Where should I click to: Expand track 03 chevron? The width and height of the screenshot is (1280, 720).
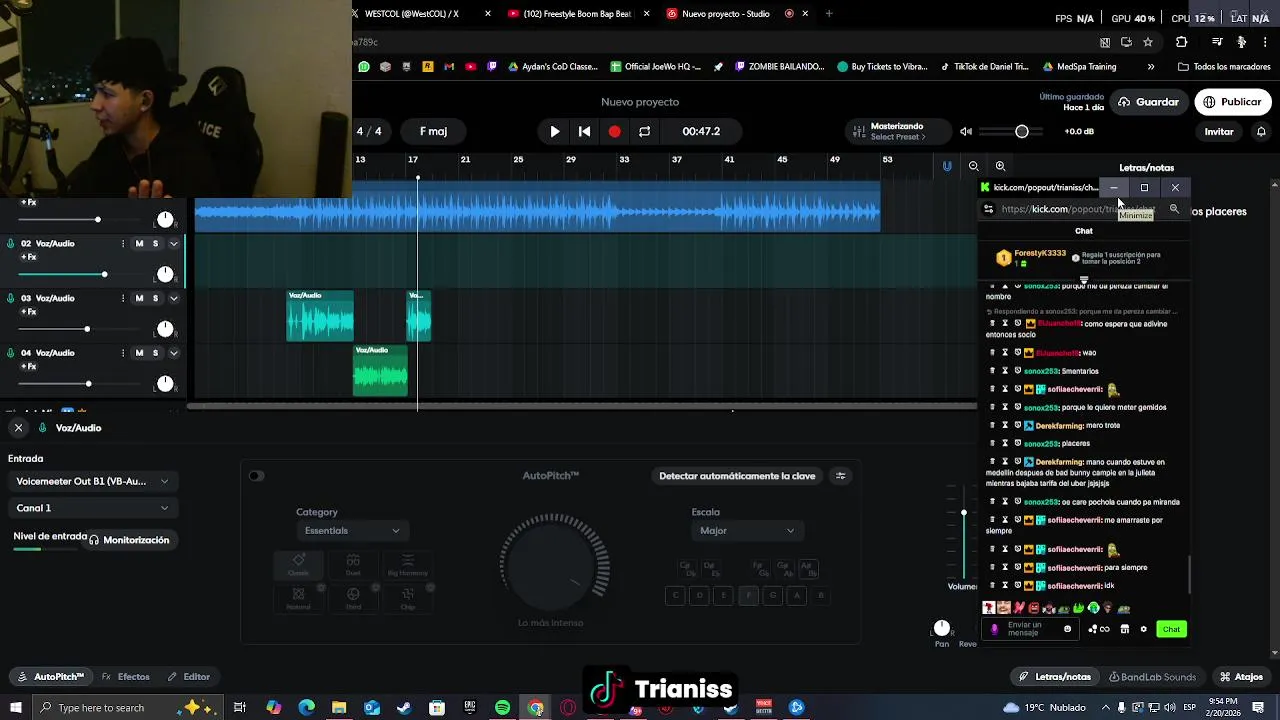click(x=173, y=298)
